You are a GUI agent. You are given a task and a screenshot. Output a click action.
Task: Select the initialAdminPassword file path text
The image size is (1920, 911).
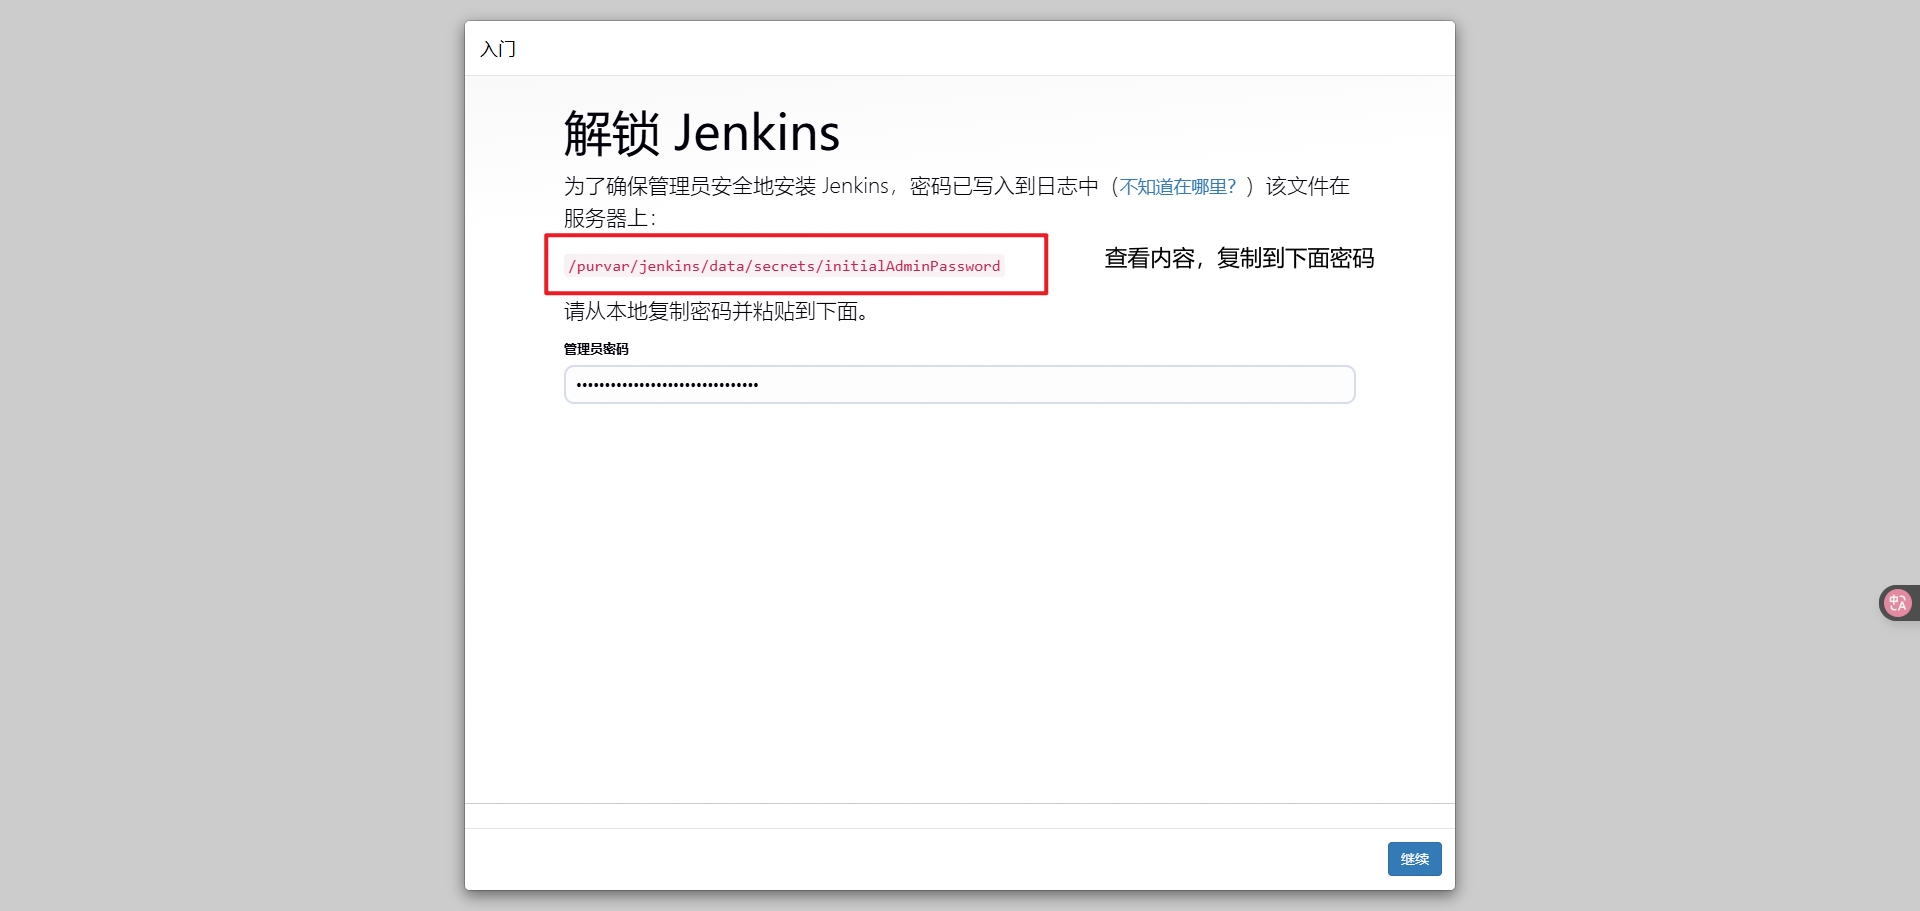(x=784, y=266)
